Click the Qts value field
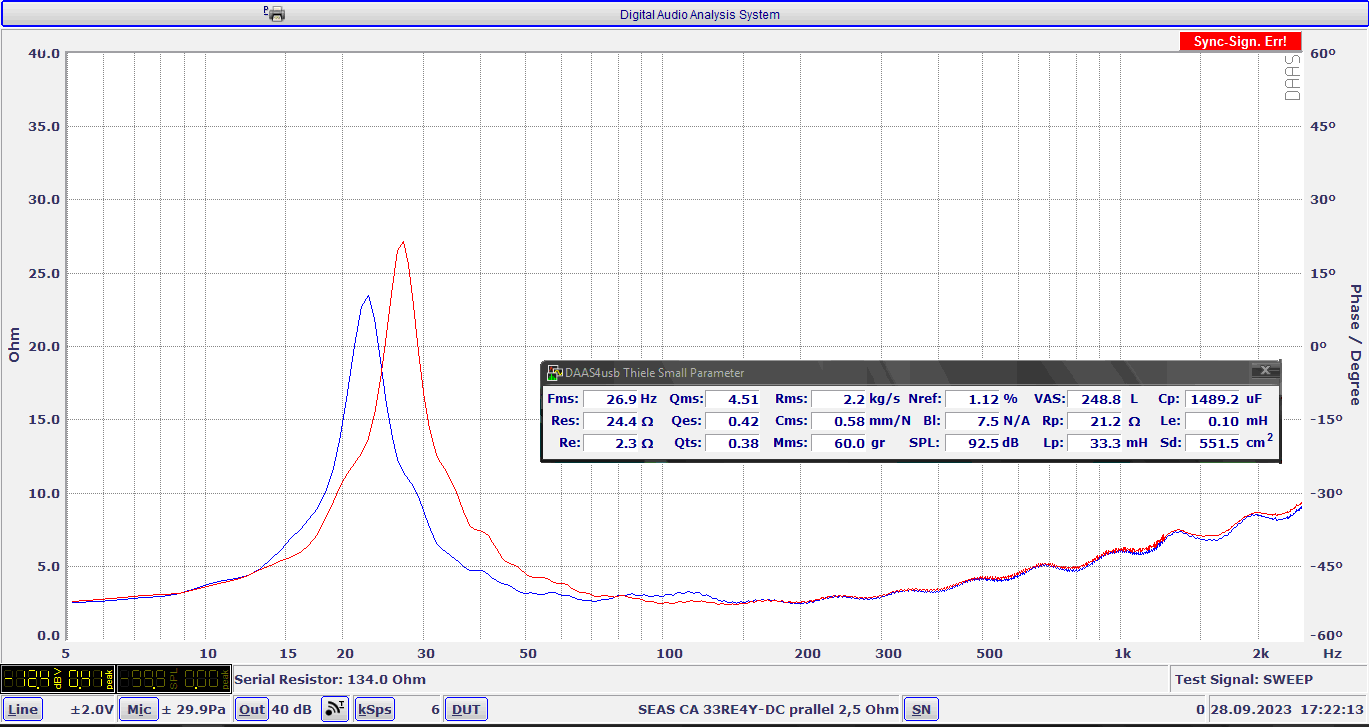This screenshot has height=727, width=1369. click(733, 443)
